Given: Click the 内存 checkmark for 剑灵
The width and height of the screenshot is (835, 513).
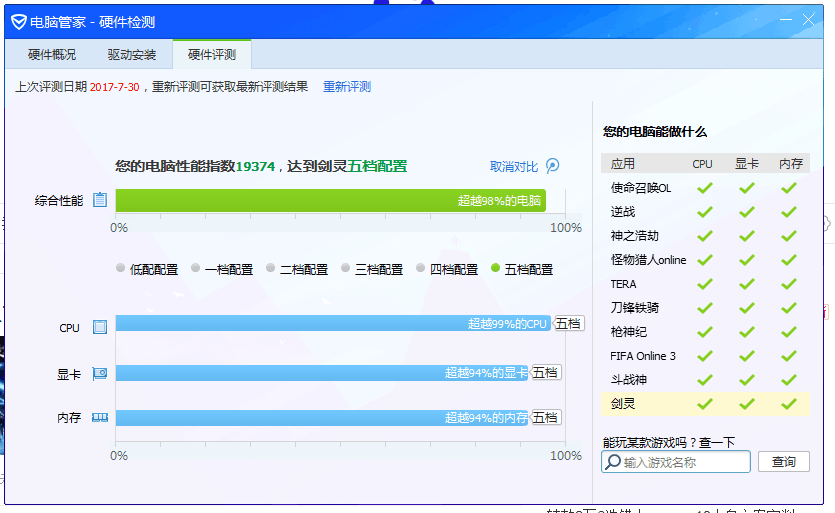Looking at the screenshot, I should 789,404.
